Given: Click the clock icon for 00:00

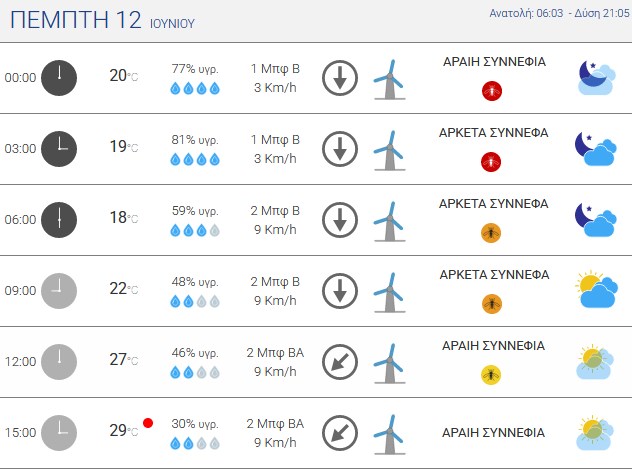Looking at the screenshot, I should point(59,78).
